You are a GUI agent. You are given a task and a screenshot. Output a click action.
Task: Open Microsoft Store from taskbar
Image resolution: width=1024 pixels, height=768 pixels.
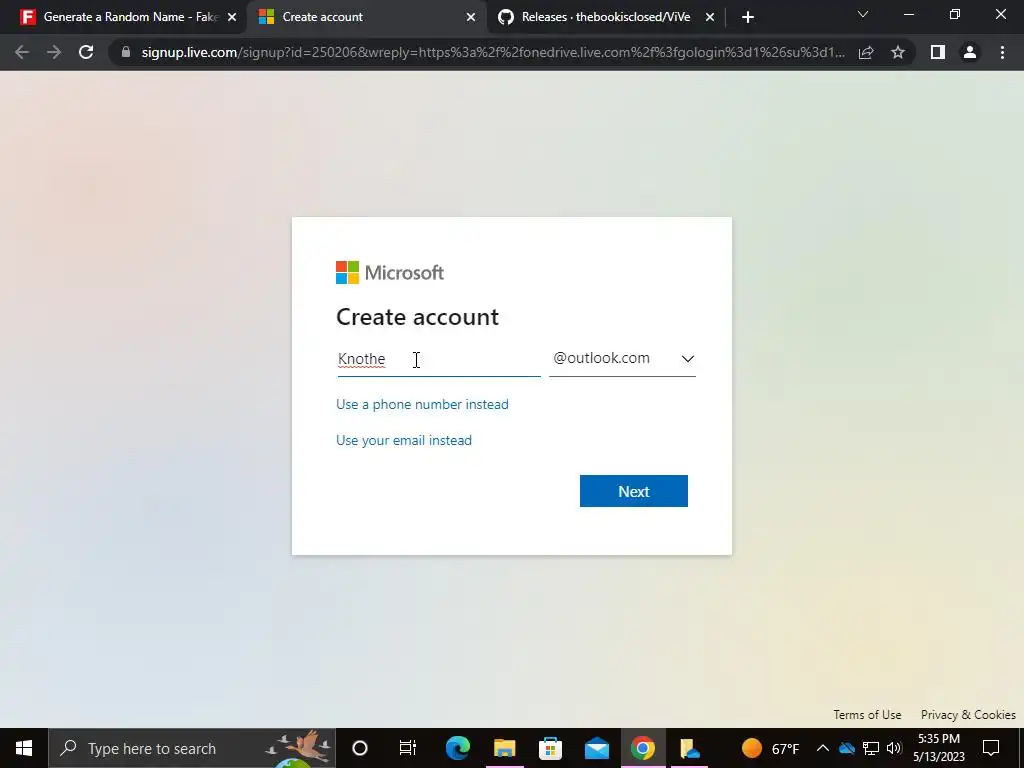pyautogui.click(x=551, y=748)
